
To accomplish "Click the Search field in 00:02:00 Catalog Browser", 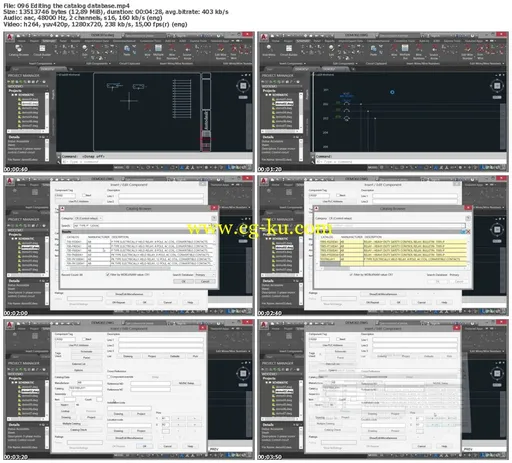I will point(142,226).
